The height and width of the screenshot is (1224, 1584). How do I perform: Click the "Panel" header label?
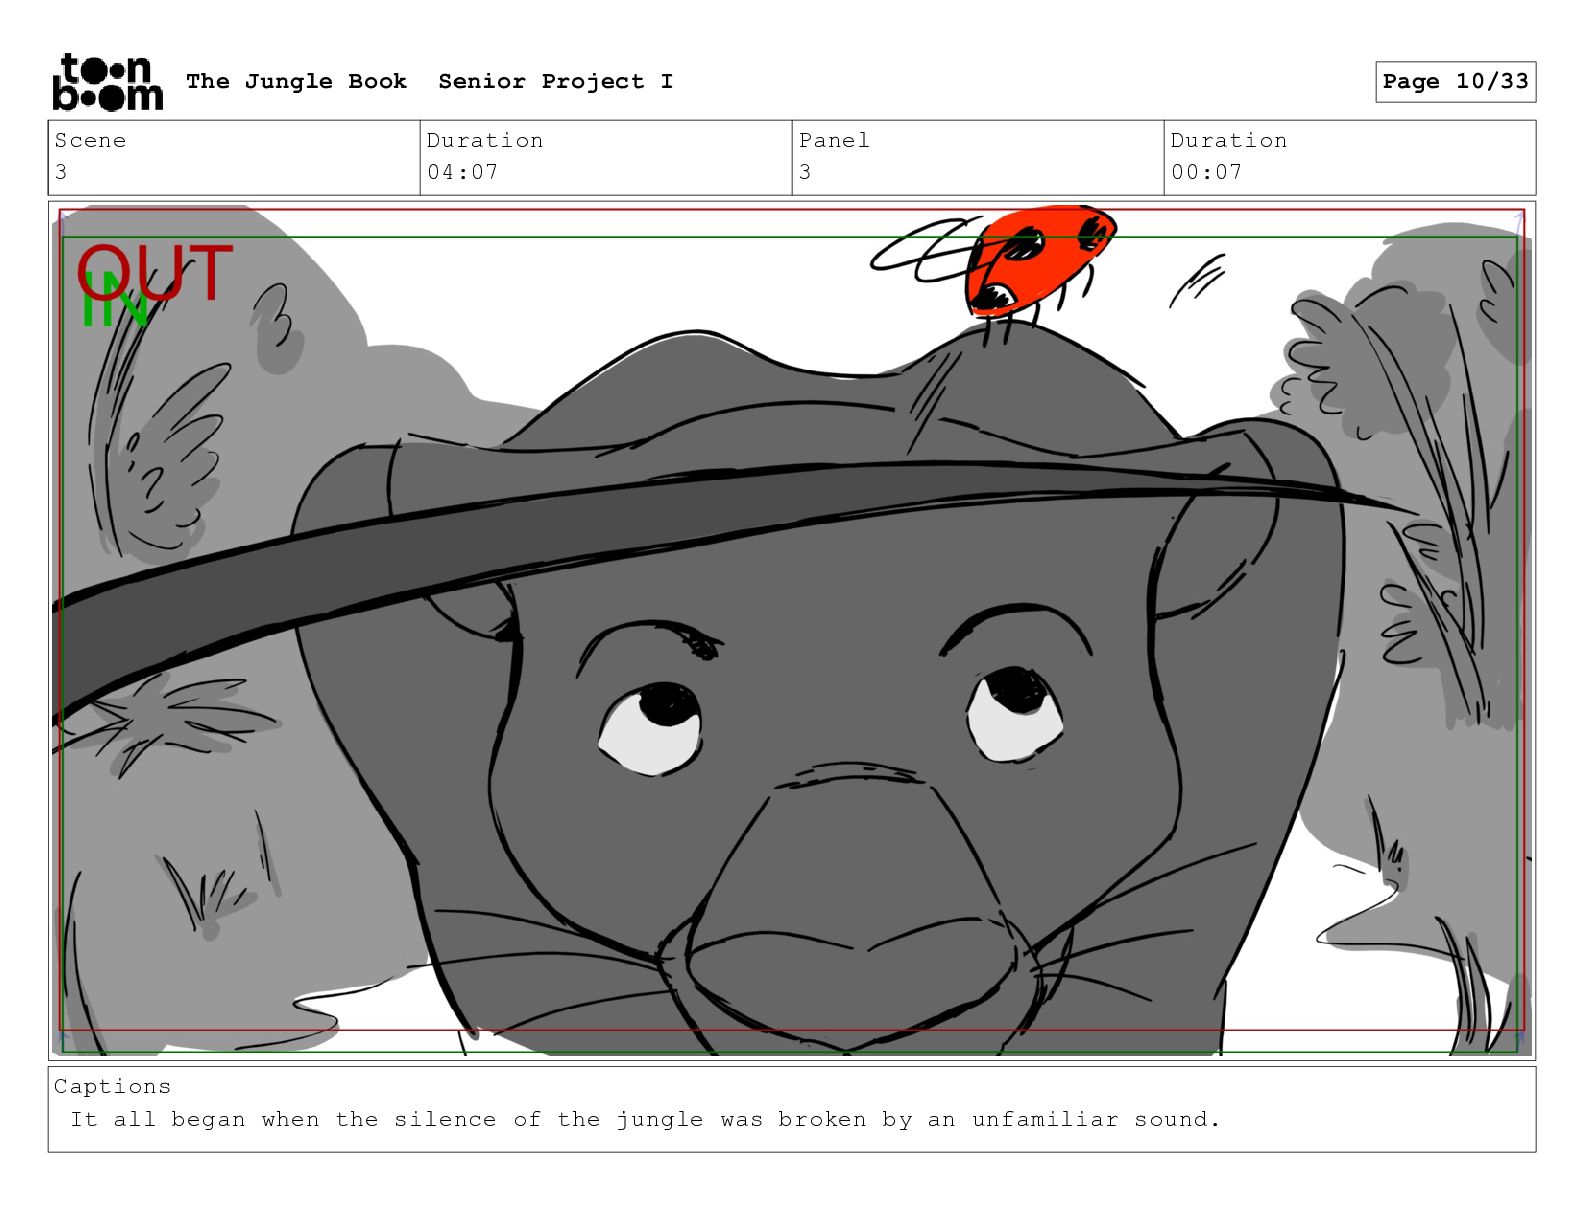[834, 141]
